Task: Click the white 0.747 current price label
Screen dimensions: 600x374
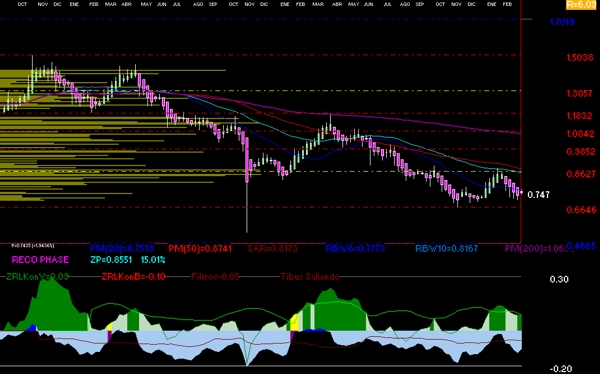Action: click(x=538, y=195)
